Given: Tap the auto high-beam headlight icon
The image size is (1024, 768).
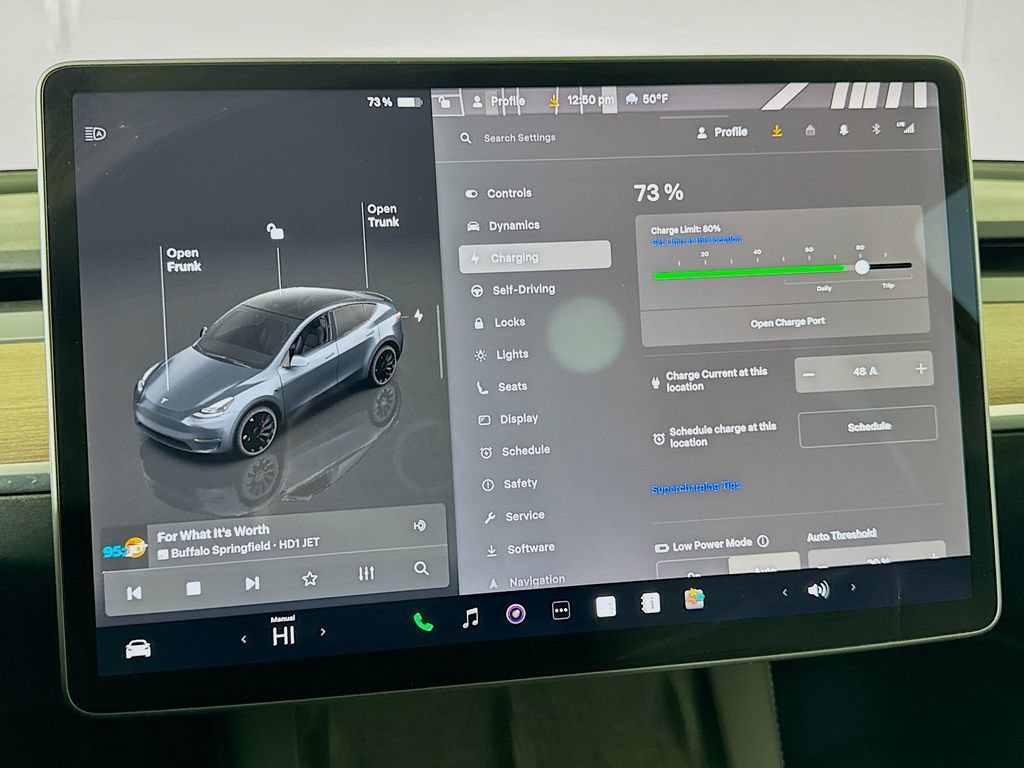Looking at the screenshot, I should pyautogui.click(x=95, y=134).
